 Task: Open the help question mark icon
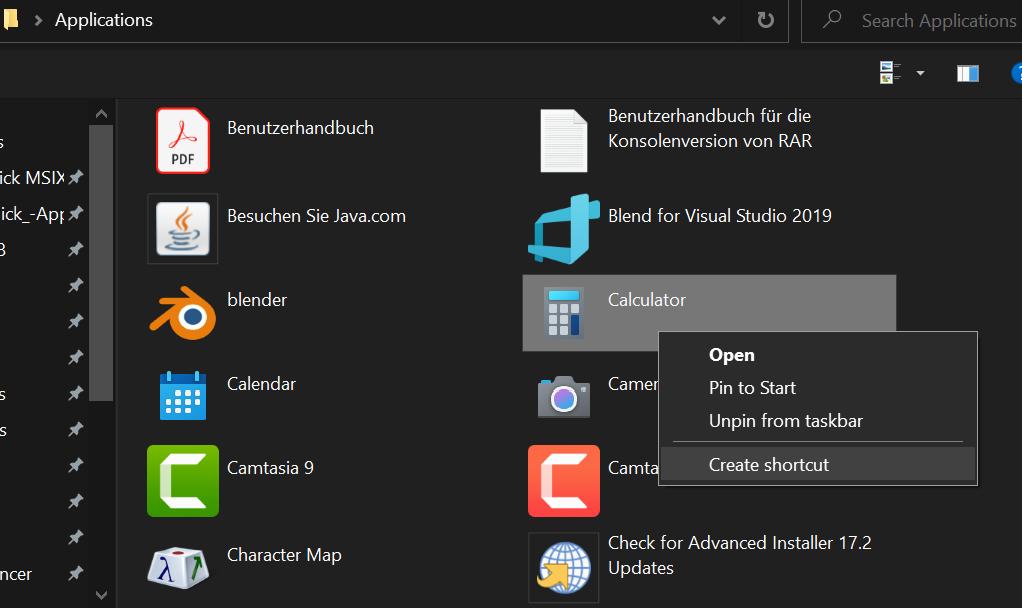click(1016, 73)
